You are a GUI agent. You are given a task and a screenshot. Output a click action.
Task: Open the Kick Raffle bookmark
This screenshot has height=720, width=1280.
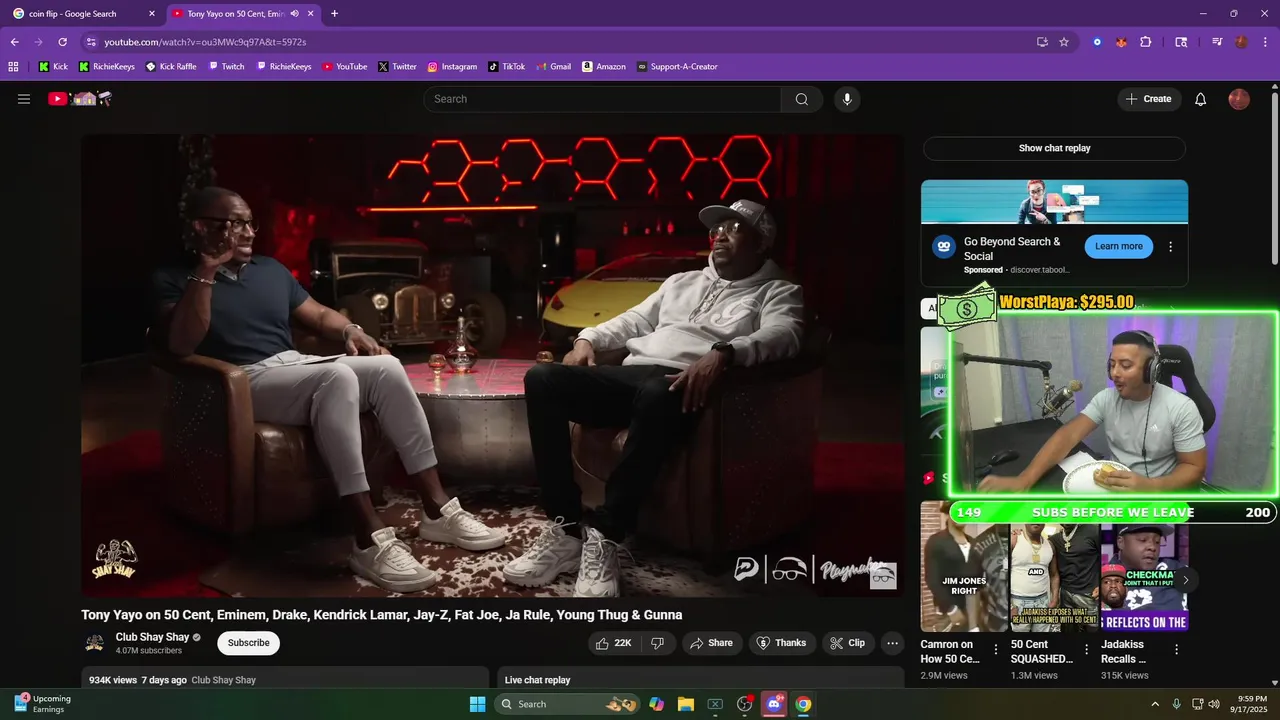coord(171,67)
